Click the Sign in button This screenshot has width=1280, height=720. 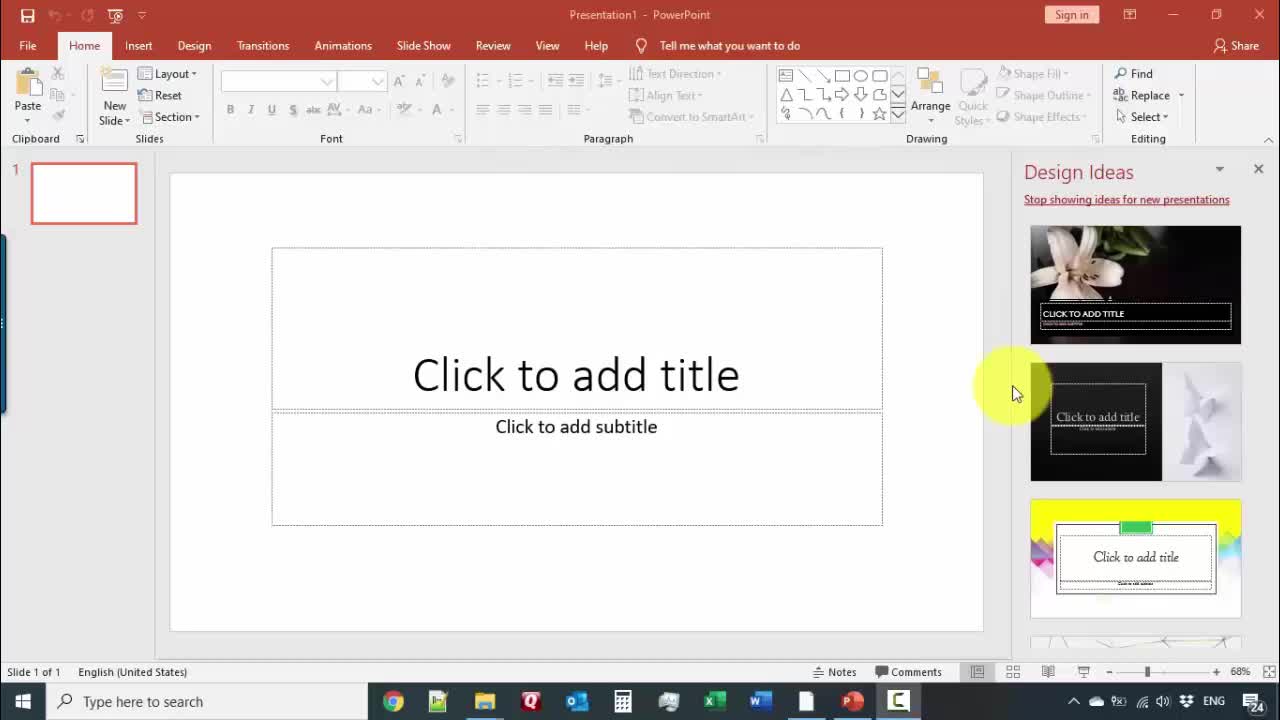click(x=1071, y=15)
